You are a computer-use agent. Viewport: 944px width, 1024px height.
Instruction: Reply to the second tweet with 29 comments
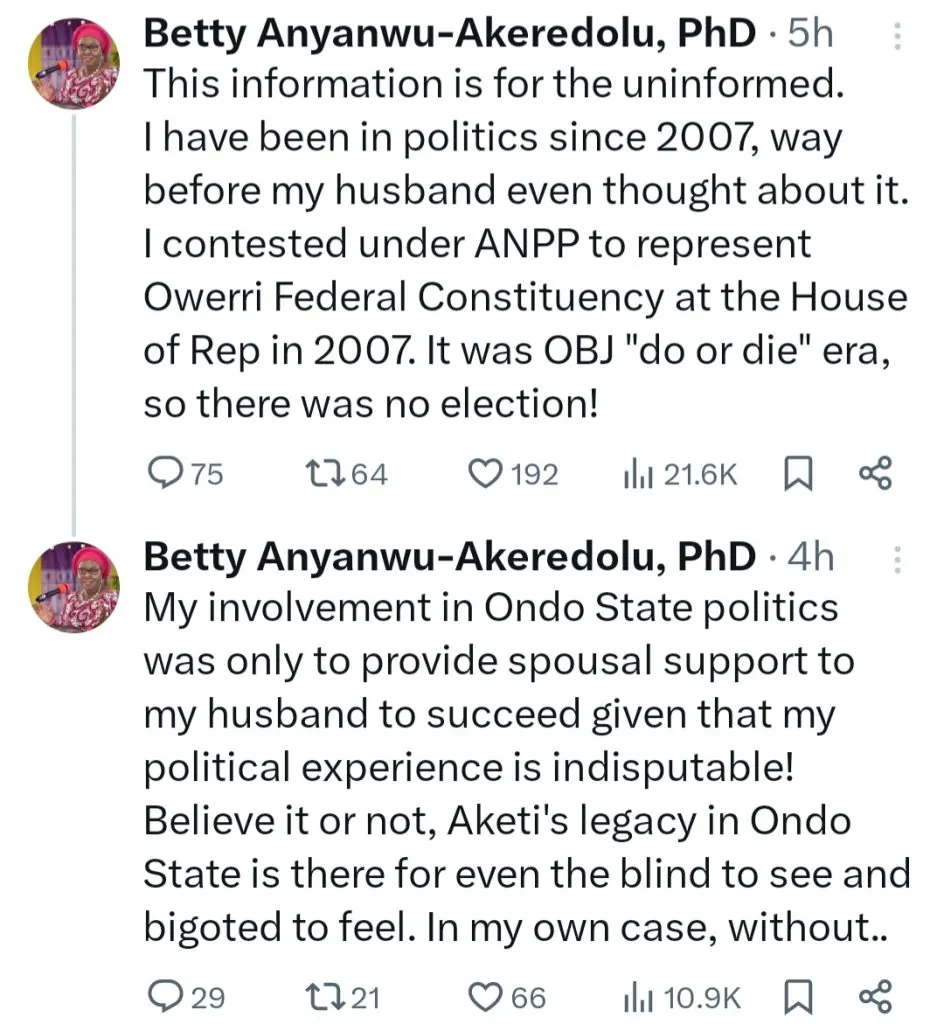[163, 996]
